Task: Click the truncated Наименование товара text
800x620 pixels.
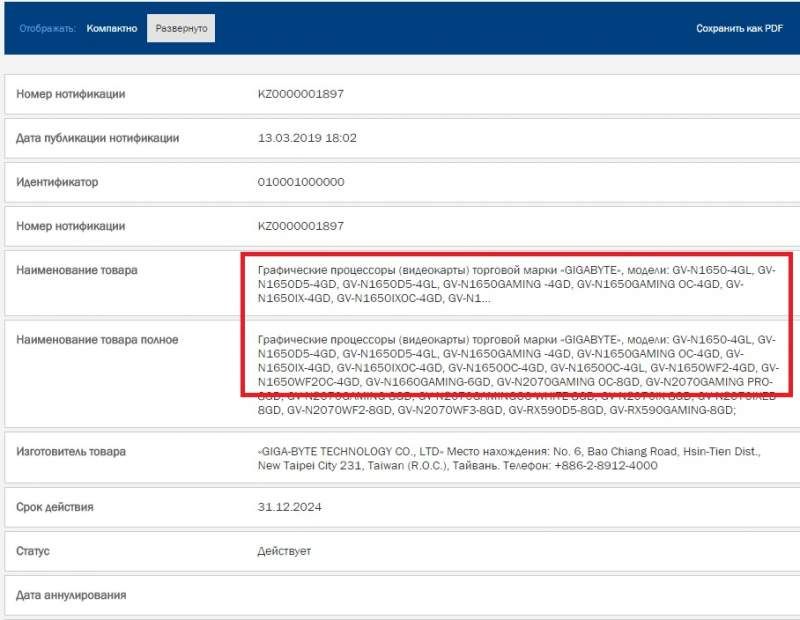Action: pyautogui.click(x=517, y=284)
